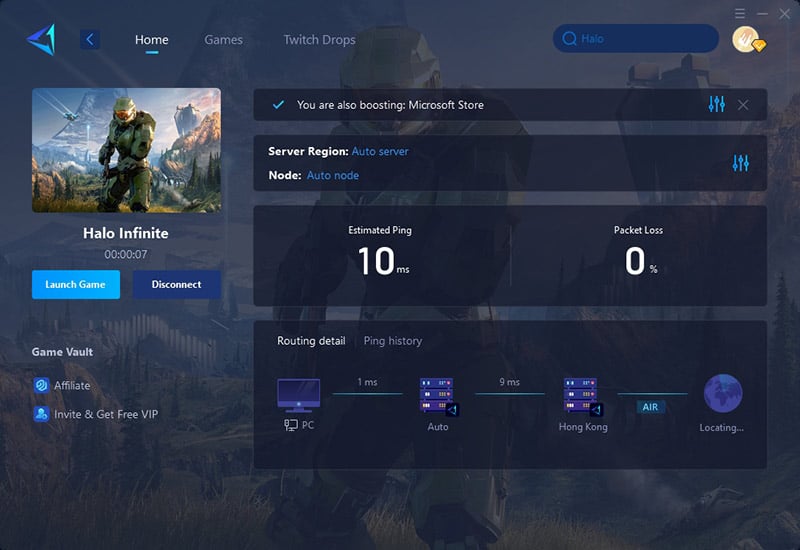800x550 pixels.
Task: Click the Auto server node icon
Action: click(439, 396)
